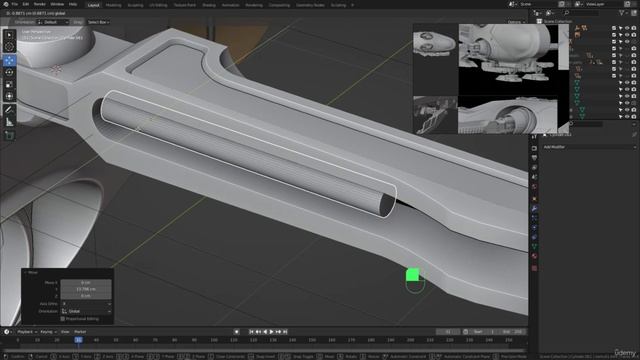
Task: Select the Add Cube tool
Action: coord(9,135)
